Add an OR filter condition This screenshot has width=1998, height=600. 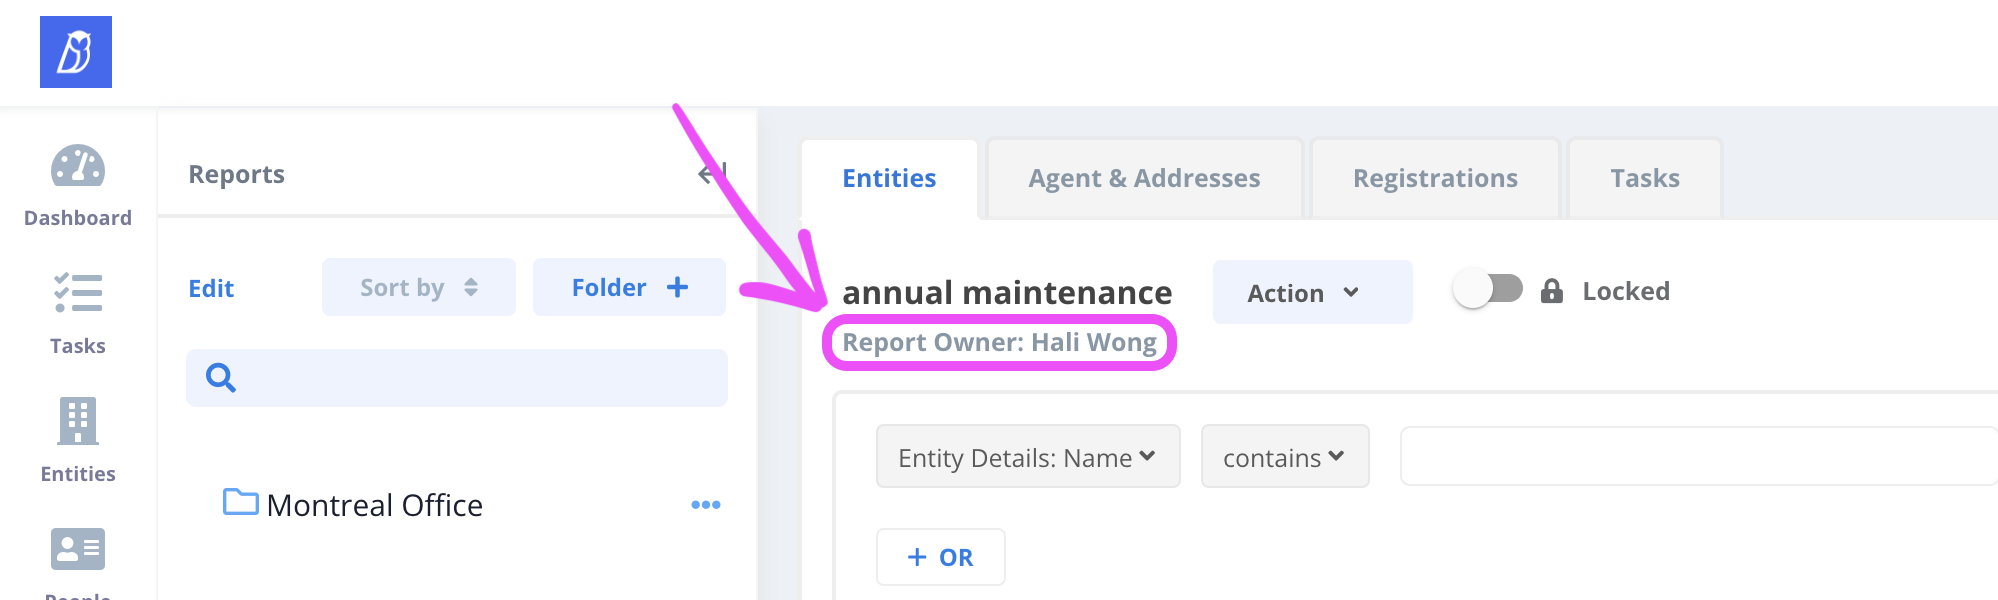pyautogui.click(x=940, y=557)
